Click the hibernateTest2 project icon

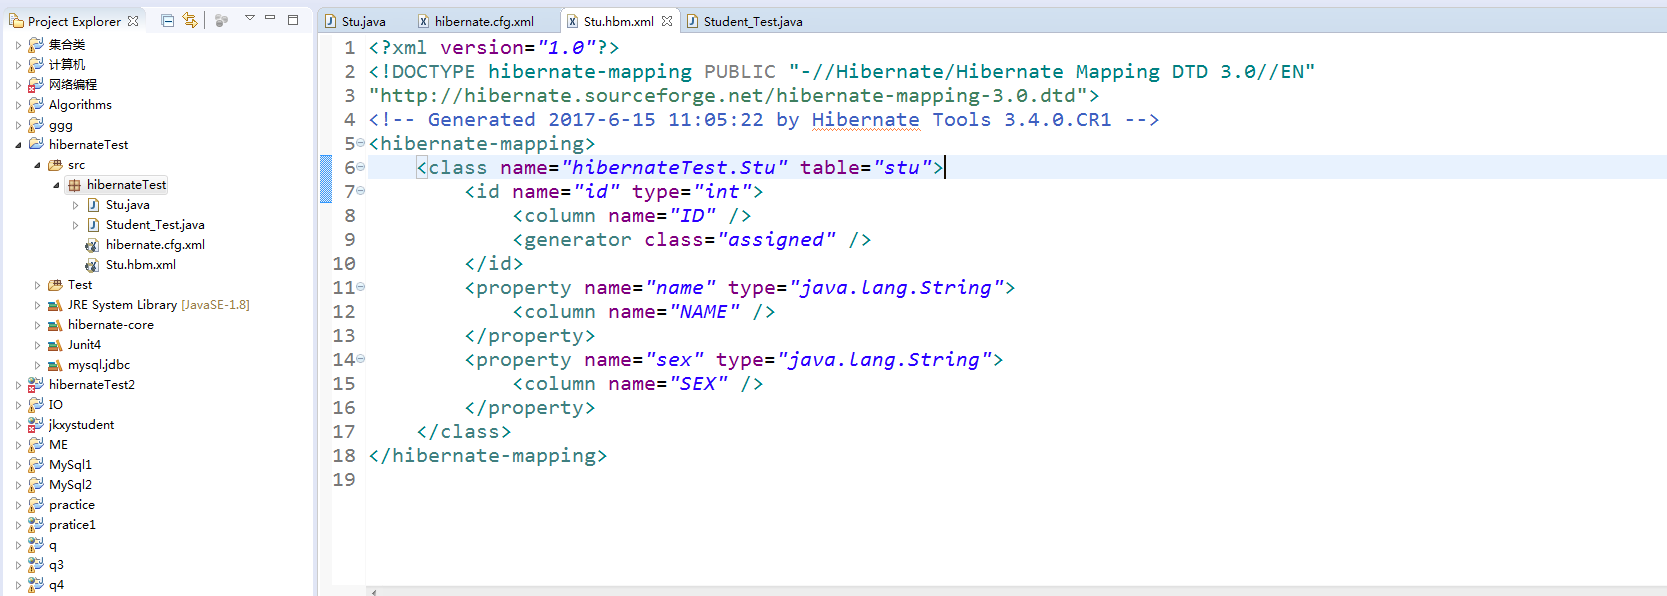point(36,384)
